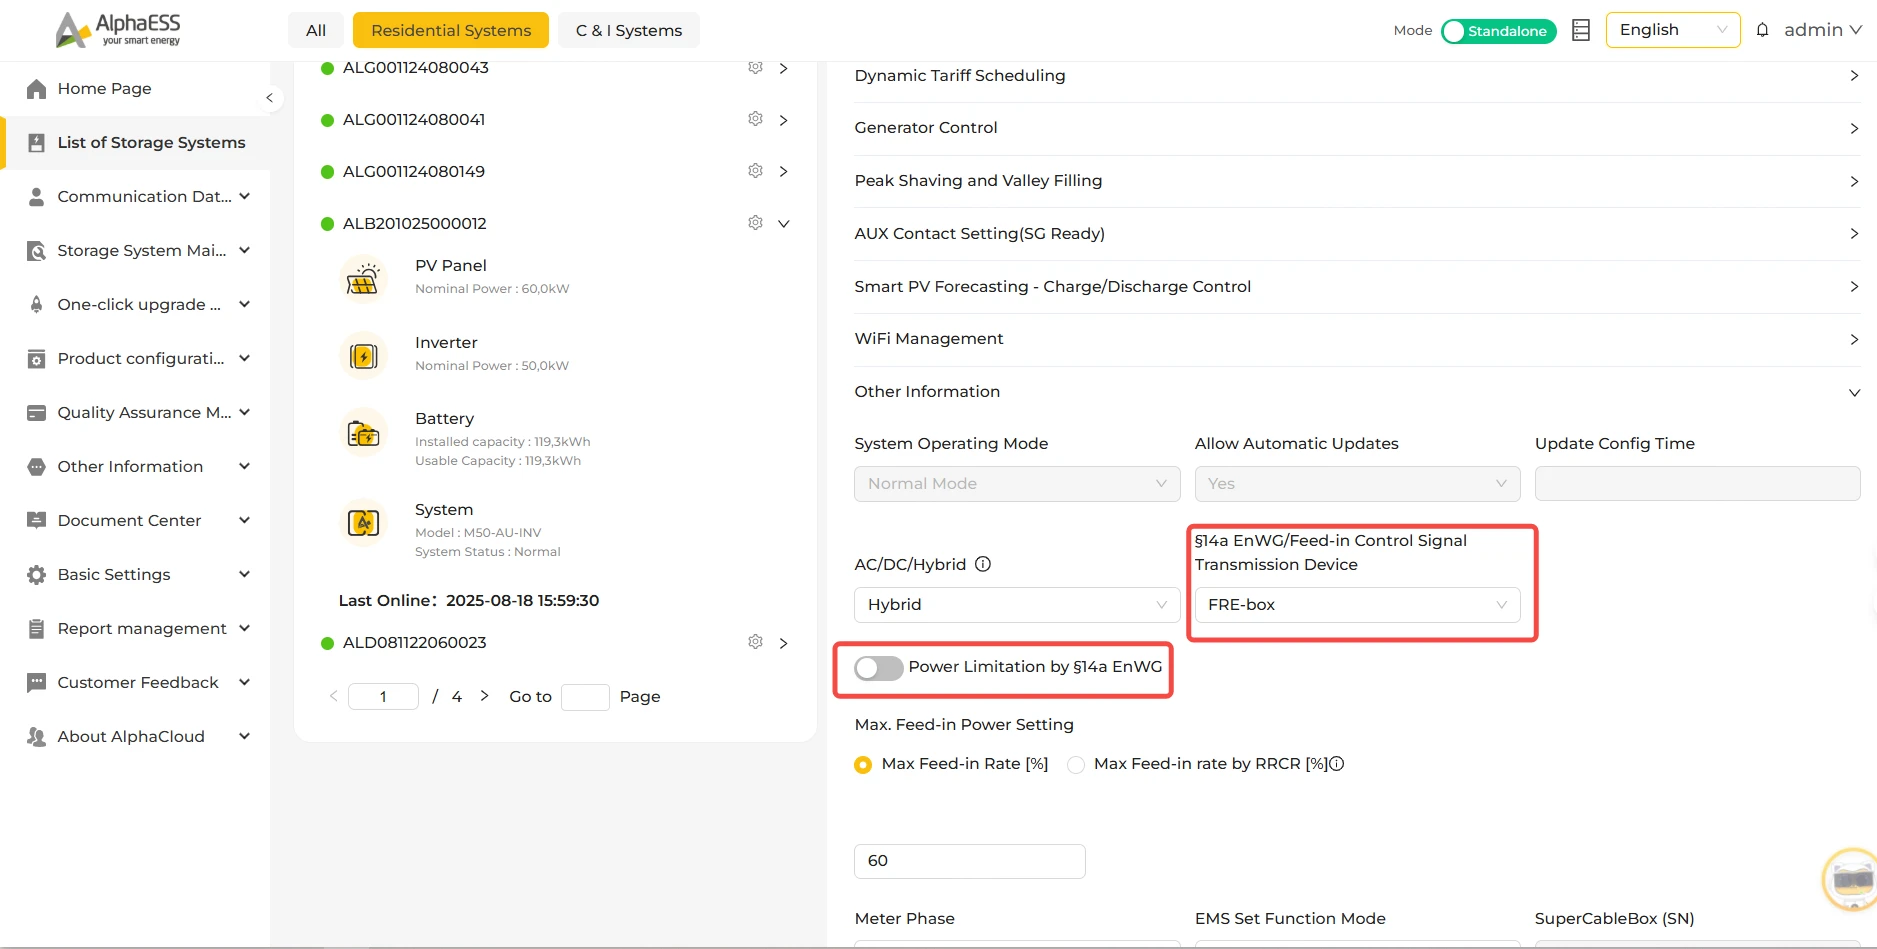Click the notification bell icon
This screenshot has height=949, width=1877.
coord(1762,30)
